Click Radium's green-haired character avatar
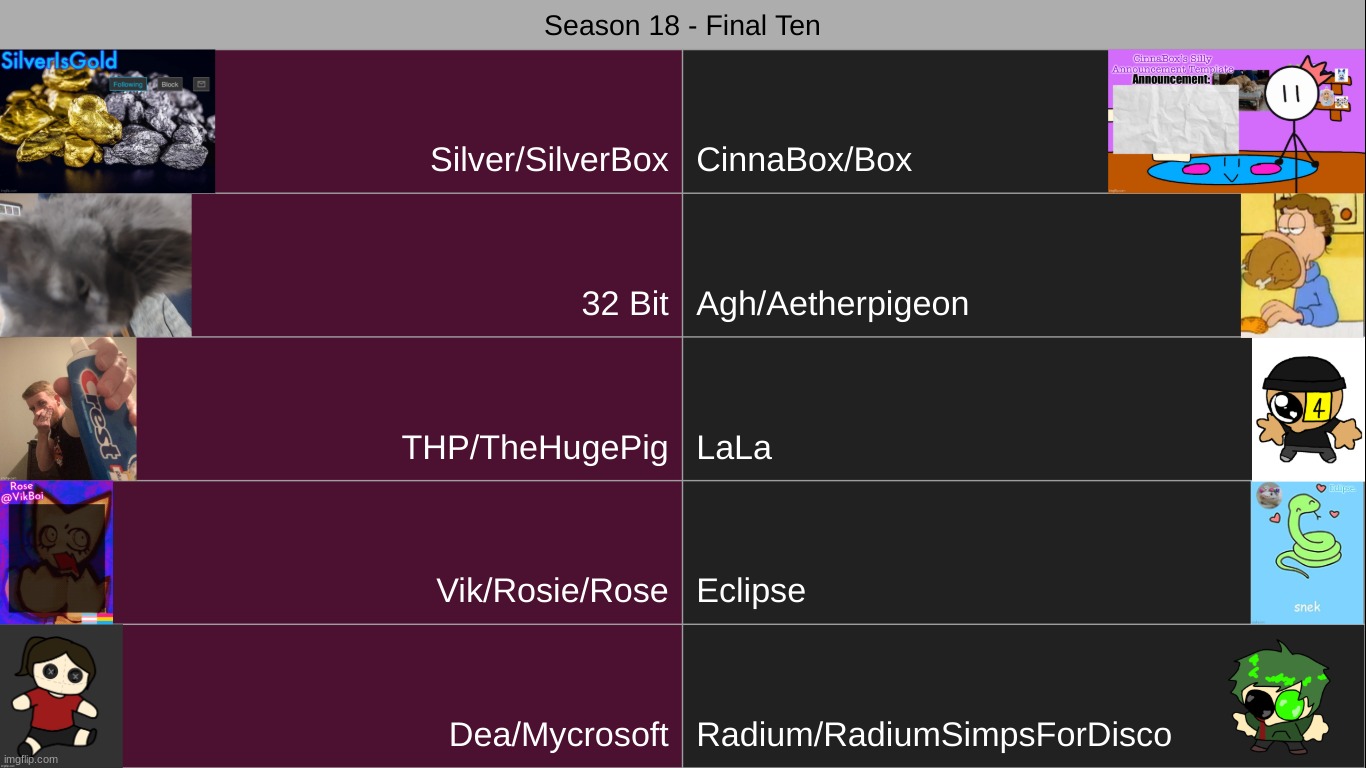Image resolution: width=1366 pixels, height=768 pixels. [x=1282, y=697]
